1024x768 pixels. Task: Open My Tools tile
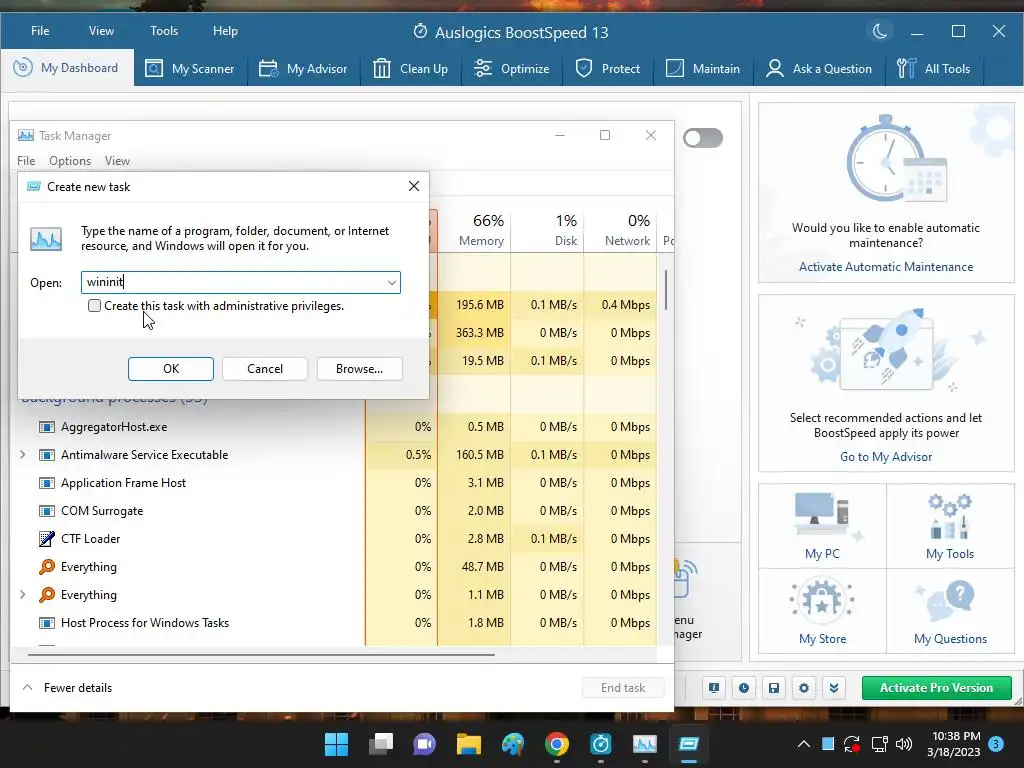950,526
